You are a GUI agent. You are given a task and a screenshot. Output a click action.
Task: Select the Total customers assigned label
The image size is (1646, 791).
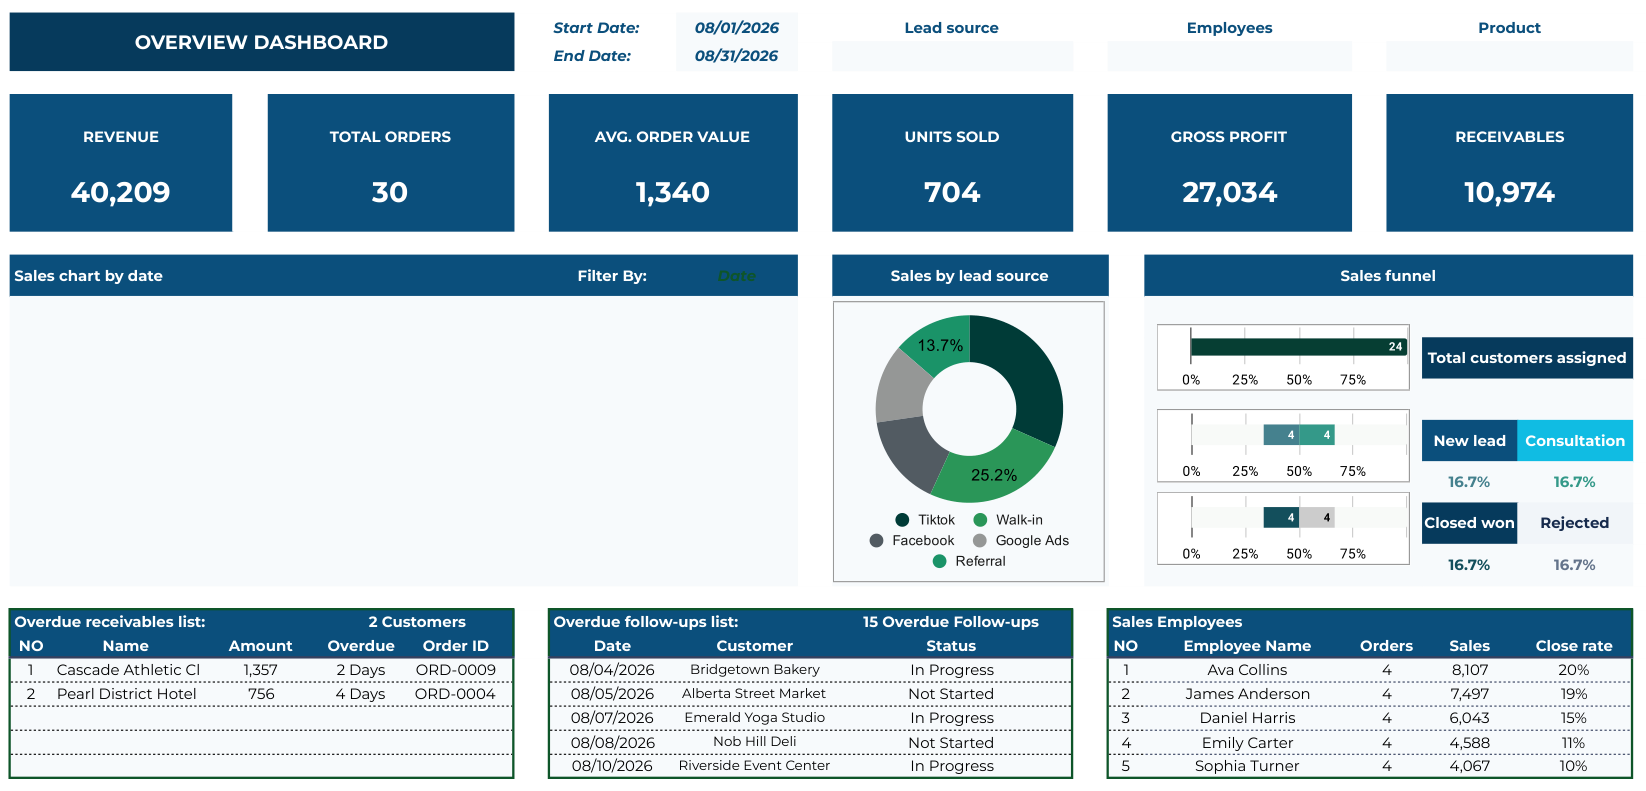[x=1527, y=358]
